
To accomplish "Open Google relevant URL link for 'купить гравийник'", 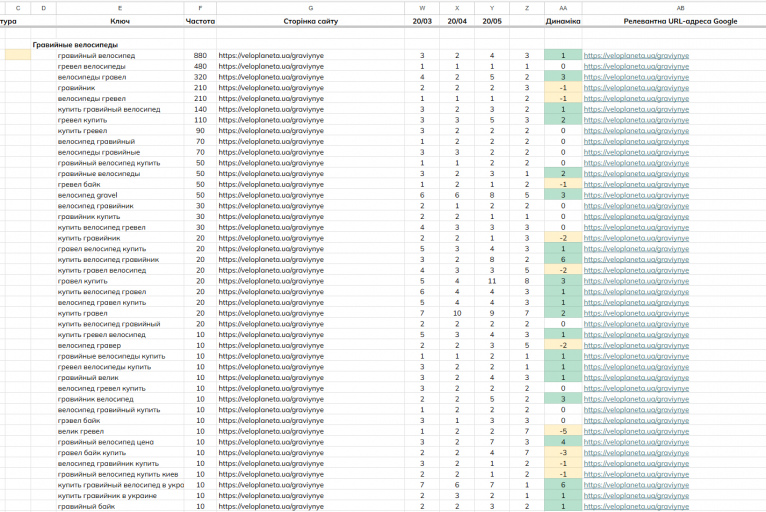I will 636,238.
